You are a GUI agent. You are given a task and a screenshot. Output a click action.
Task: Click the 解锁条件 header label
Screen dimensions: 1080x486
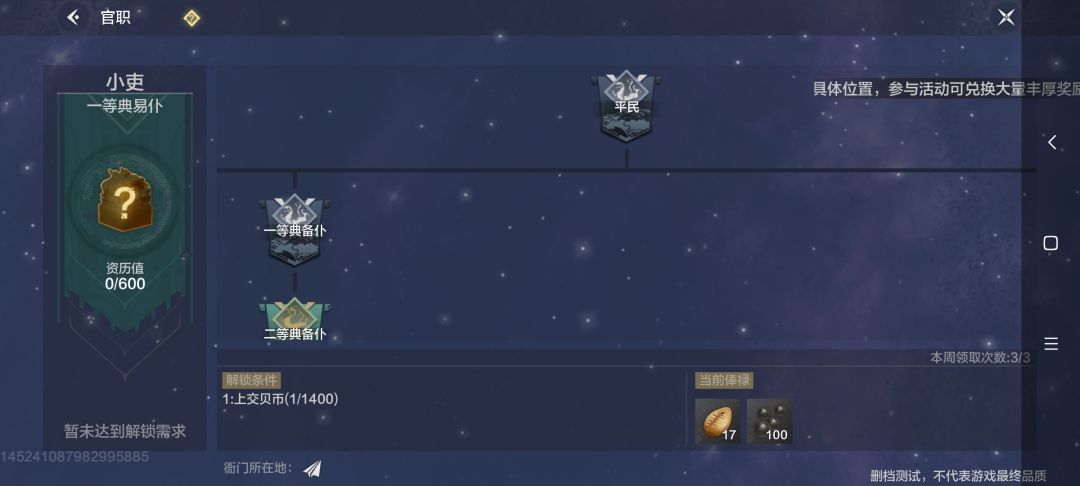pyautogui.click(x=251, y=381)
